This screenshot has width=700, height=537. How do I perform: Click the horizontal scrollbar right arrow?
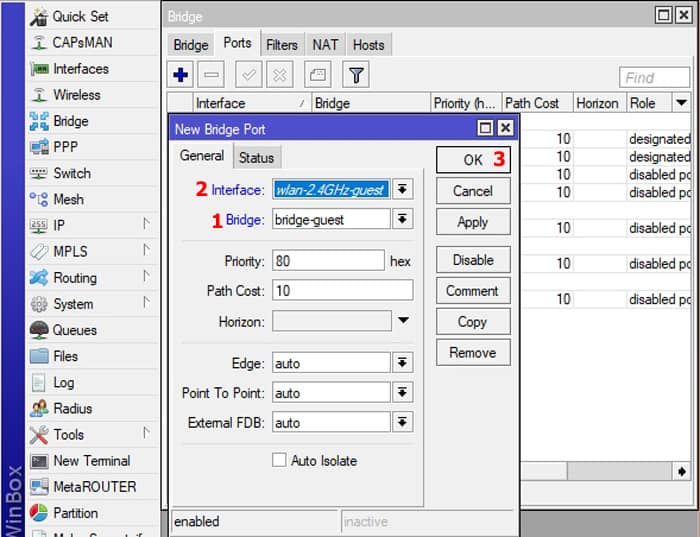pyautogui.click(x=681, y=471)
